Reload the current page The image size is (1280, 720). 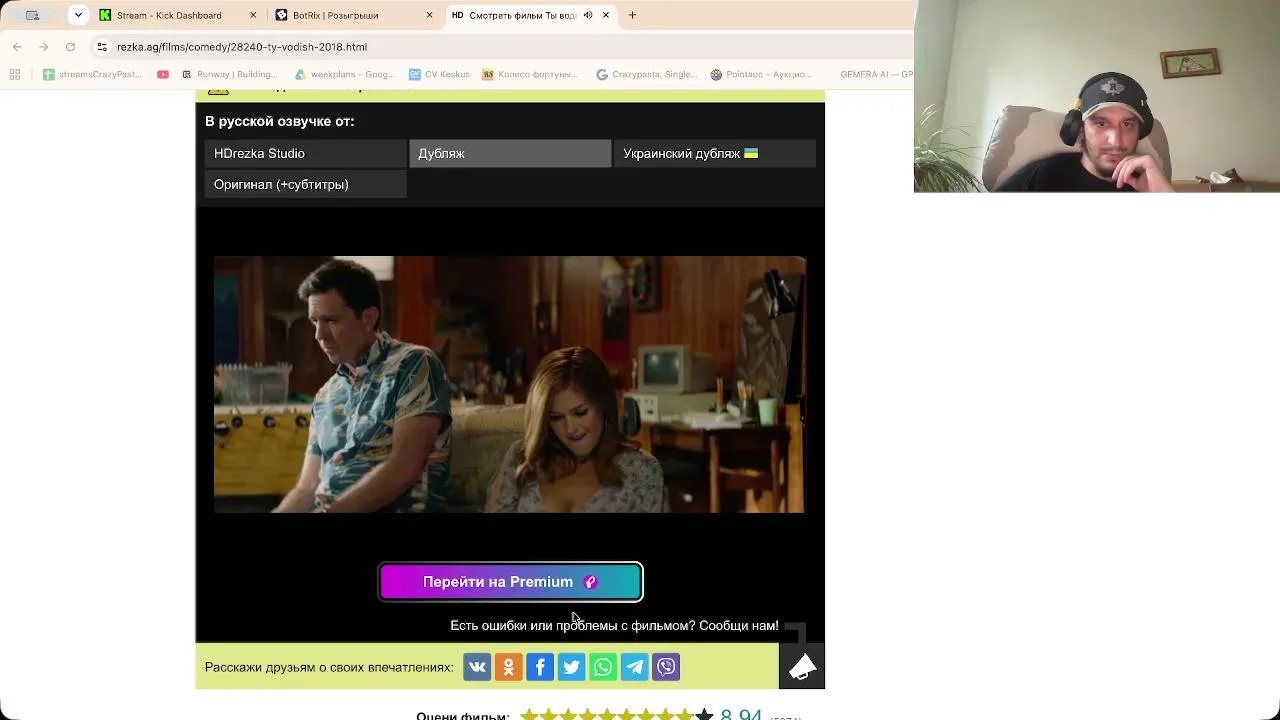(70, 47)
